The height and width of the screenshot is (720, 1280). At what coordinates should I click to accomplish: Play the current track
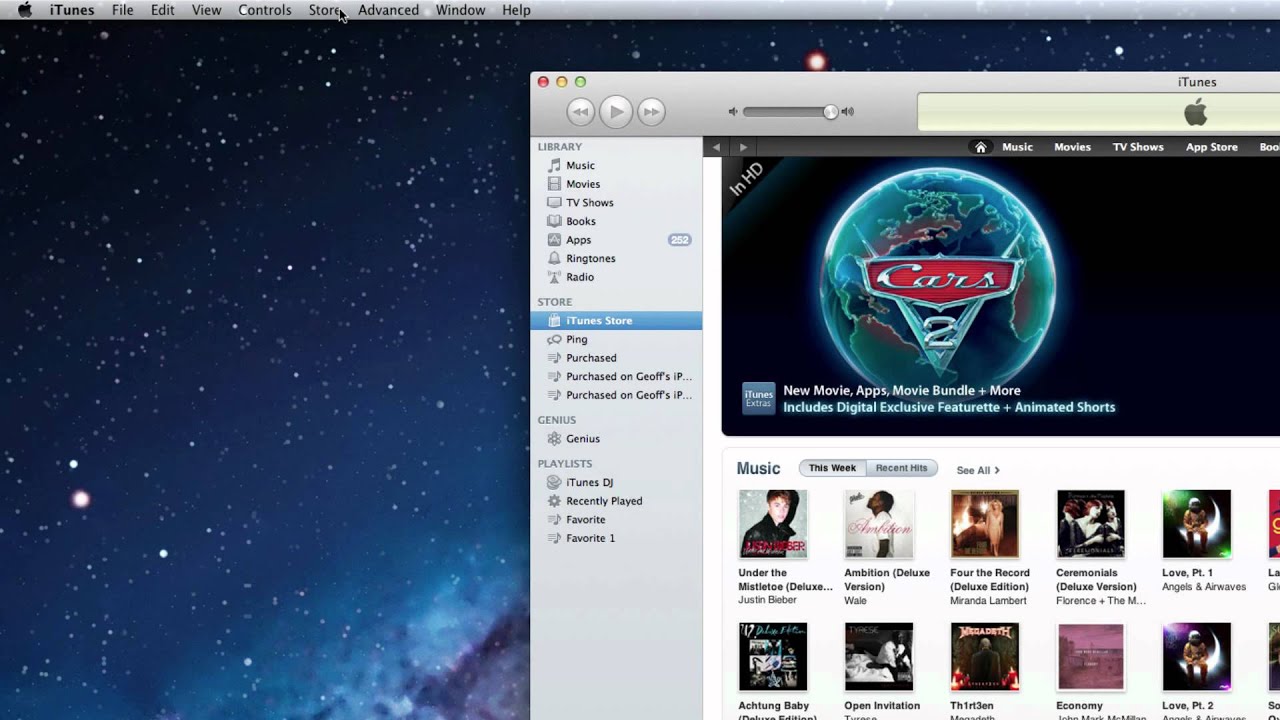(616, 112)
